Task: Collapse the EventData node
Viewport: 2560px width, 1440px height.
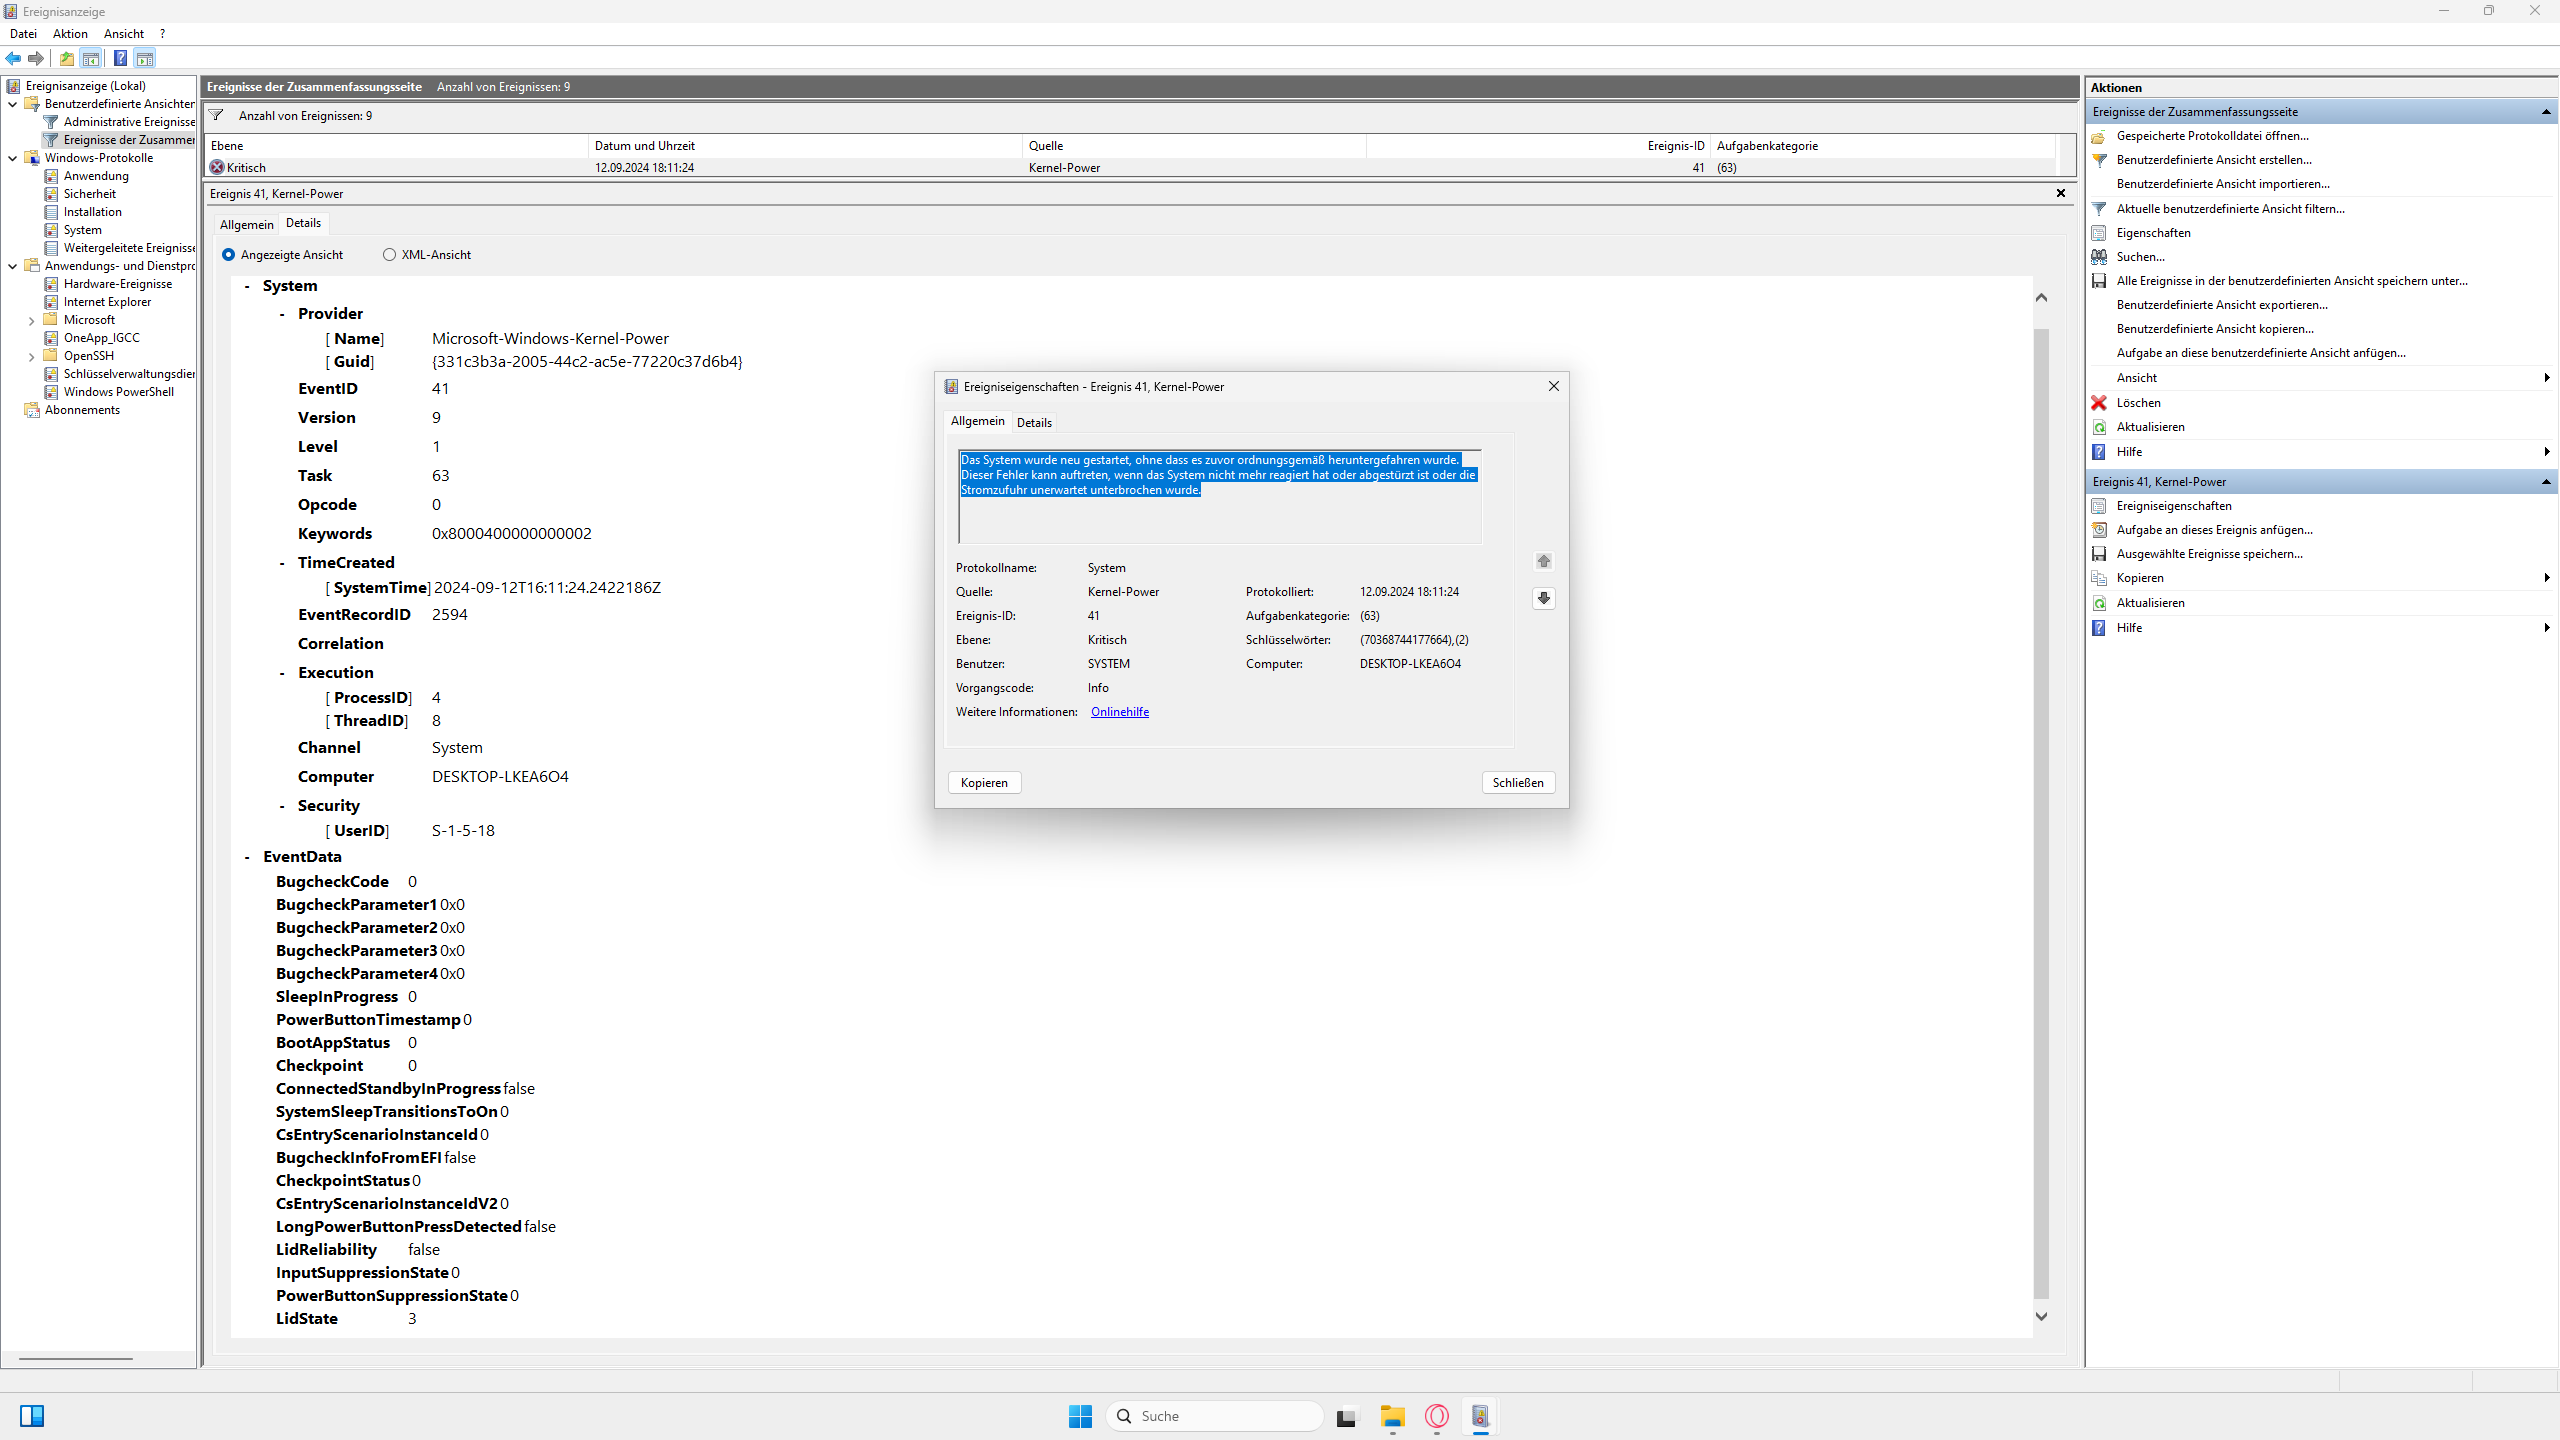Action: (247, 857)
